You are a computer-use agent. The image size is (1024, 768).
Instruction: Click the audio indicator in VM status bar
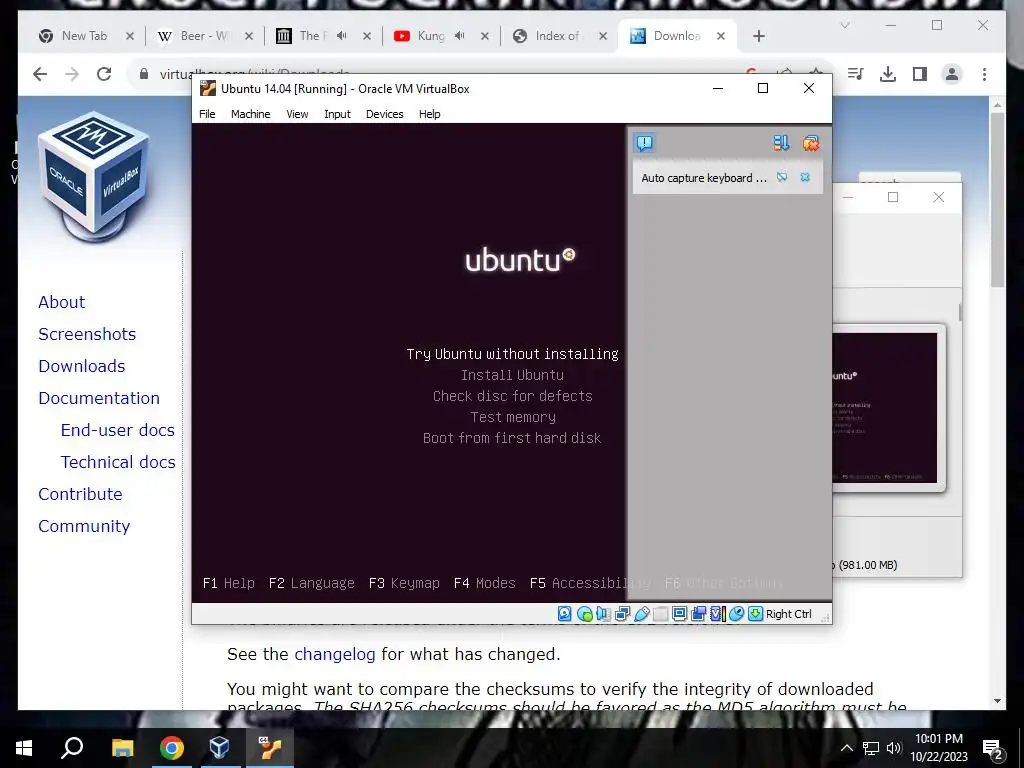pos(603,614)
